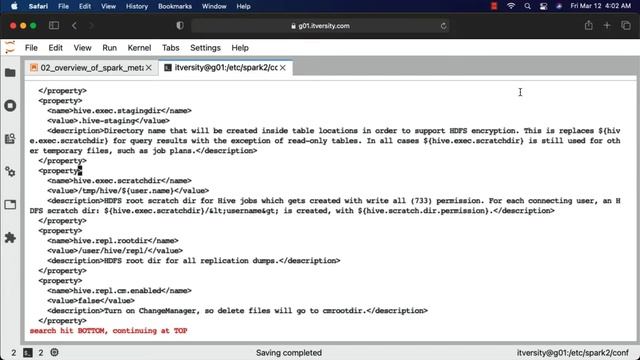640x360 pixels.
Task: Open Safari's History menu in macOS menu bar
Action: 137,6
